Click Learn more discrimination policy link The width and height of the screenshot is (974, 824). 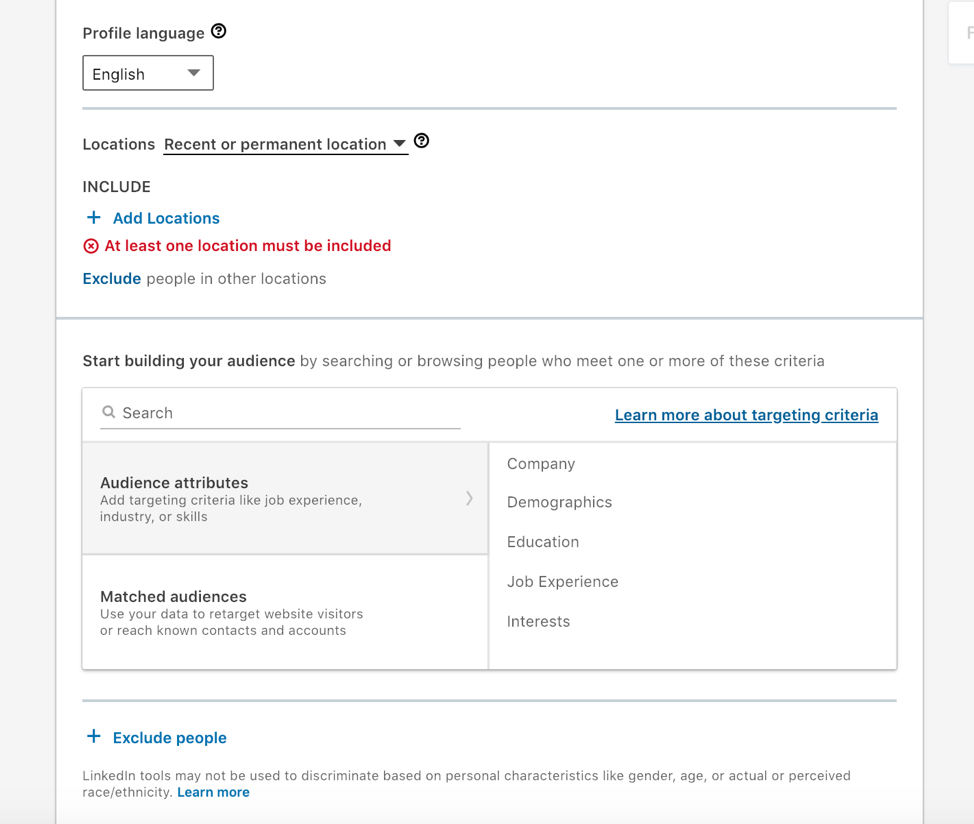[x=213, y=792]
